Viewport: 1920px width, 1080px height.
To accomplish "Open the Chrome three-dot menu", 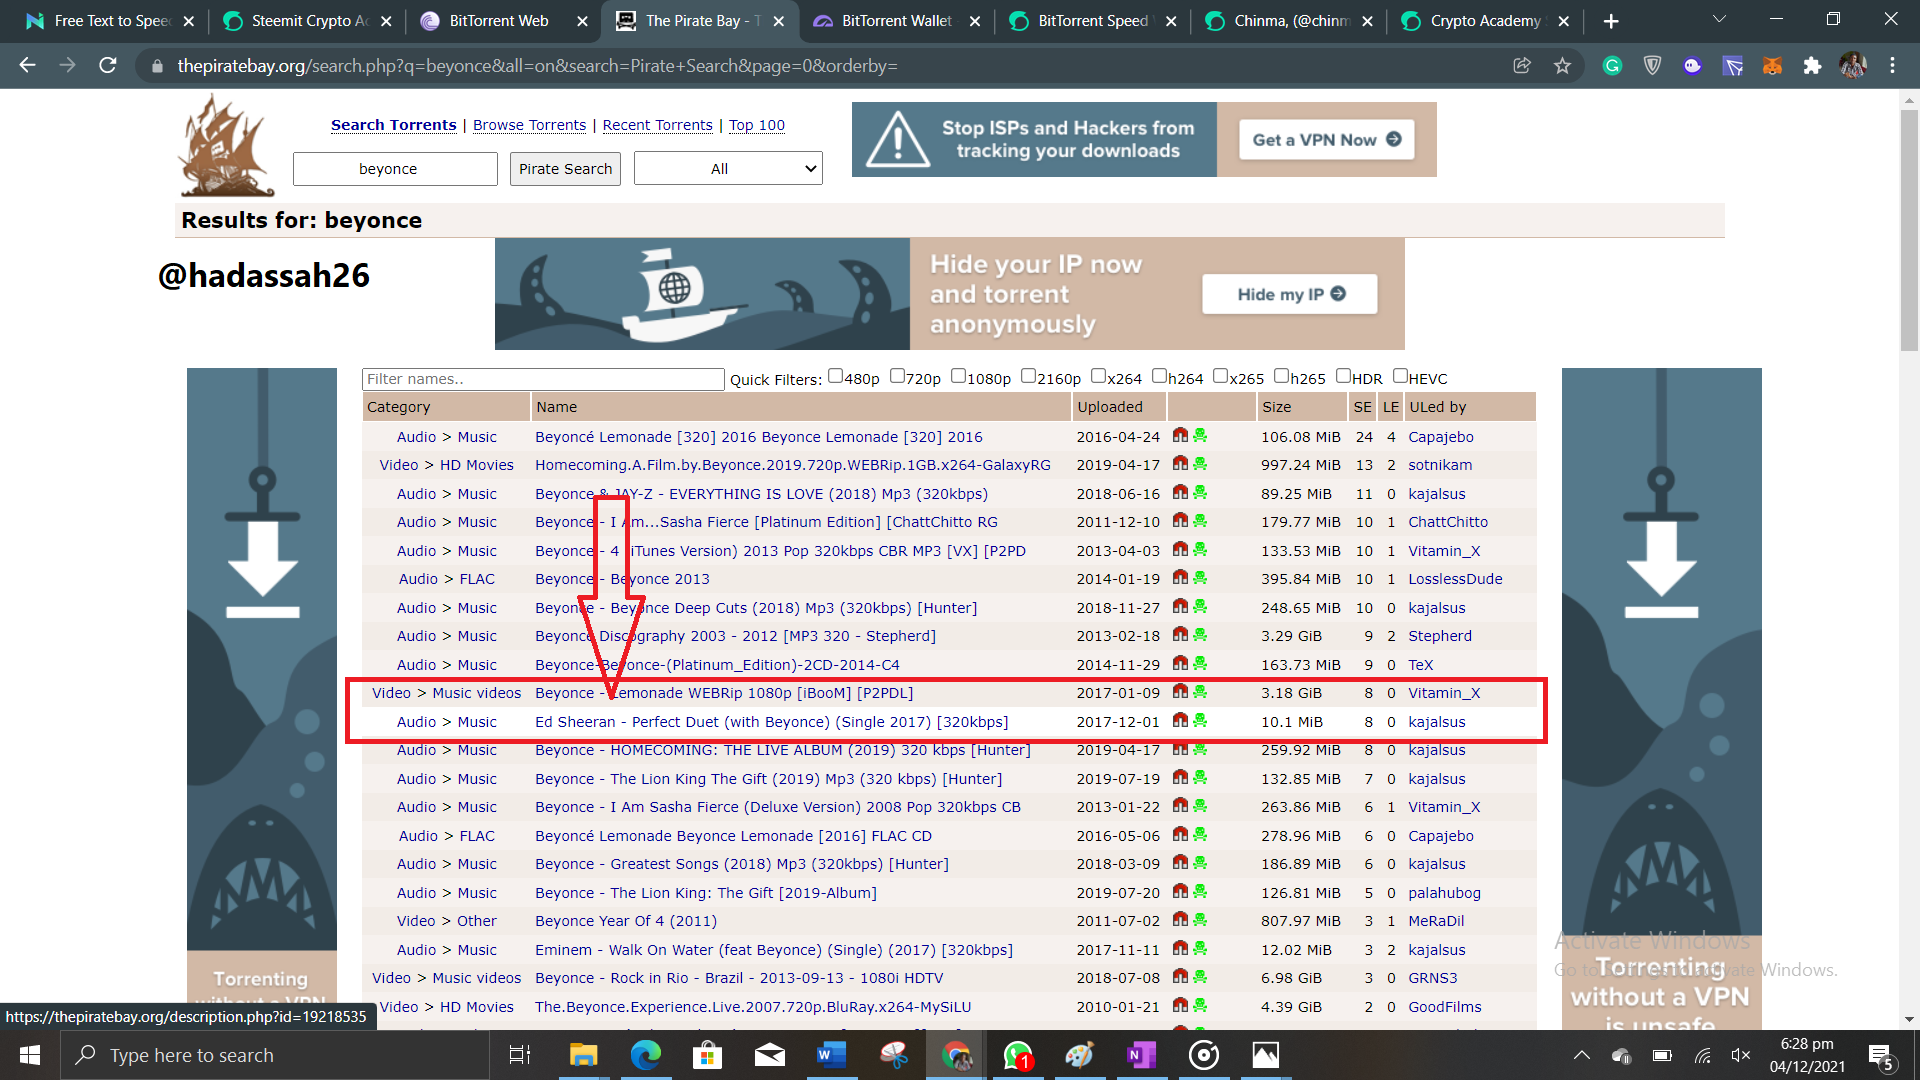I will (1892, 66).
